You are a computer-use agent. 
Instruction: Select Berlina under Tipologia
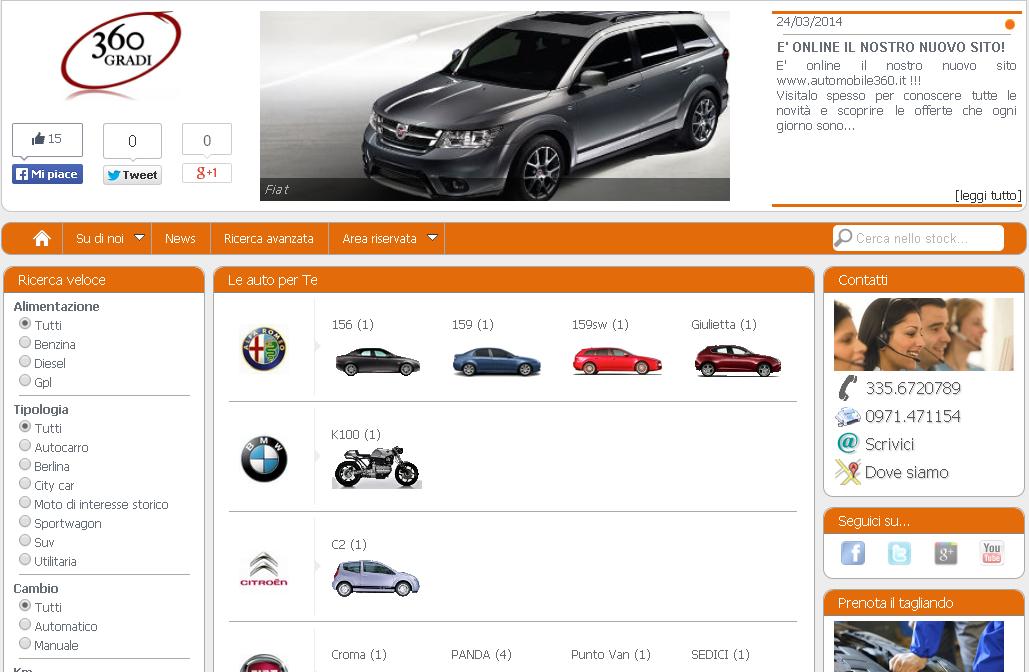[25, 464]
